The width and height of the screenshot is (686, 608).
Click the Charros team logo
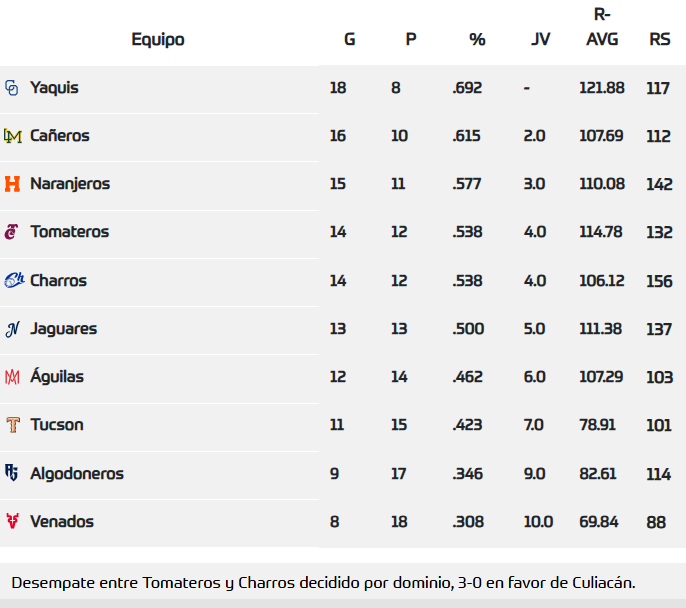point(13,281)
